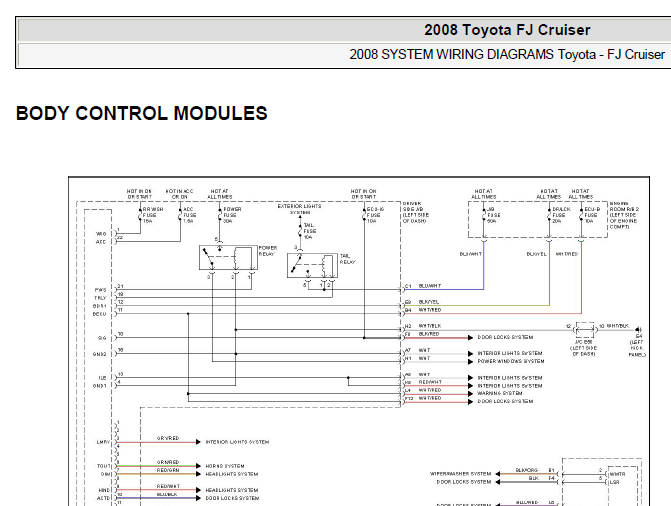
Task: Click the 'GND1' pin label
Action: [x=99, y=386]
